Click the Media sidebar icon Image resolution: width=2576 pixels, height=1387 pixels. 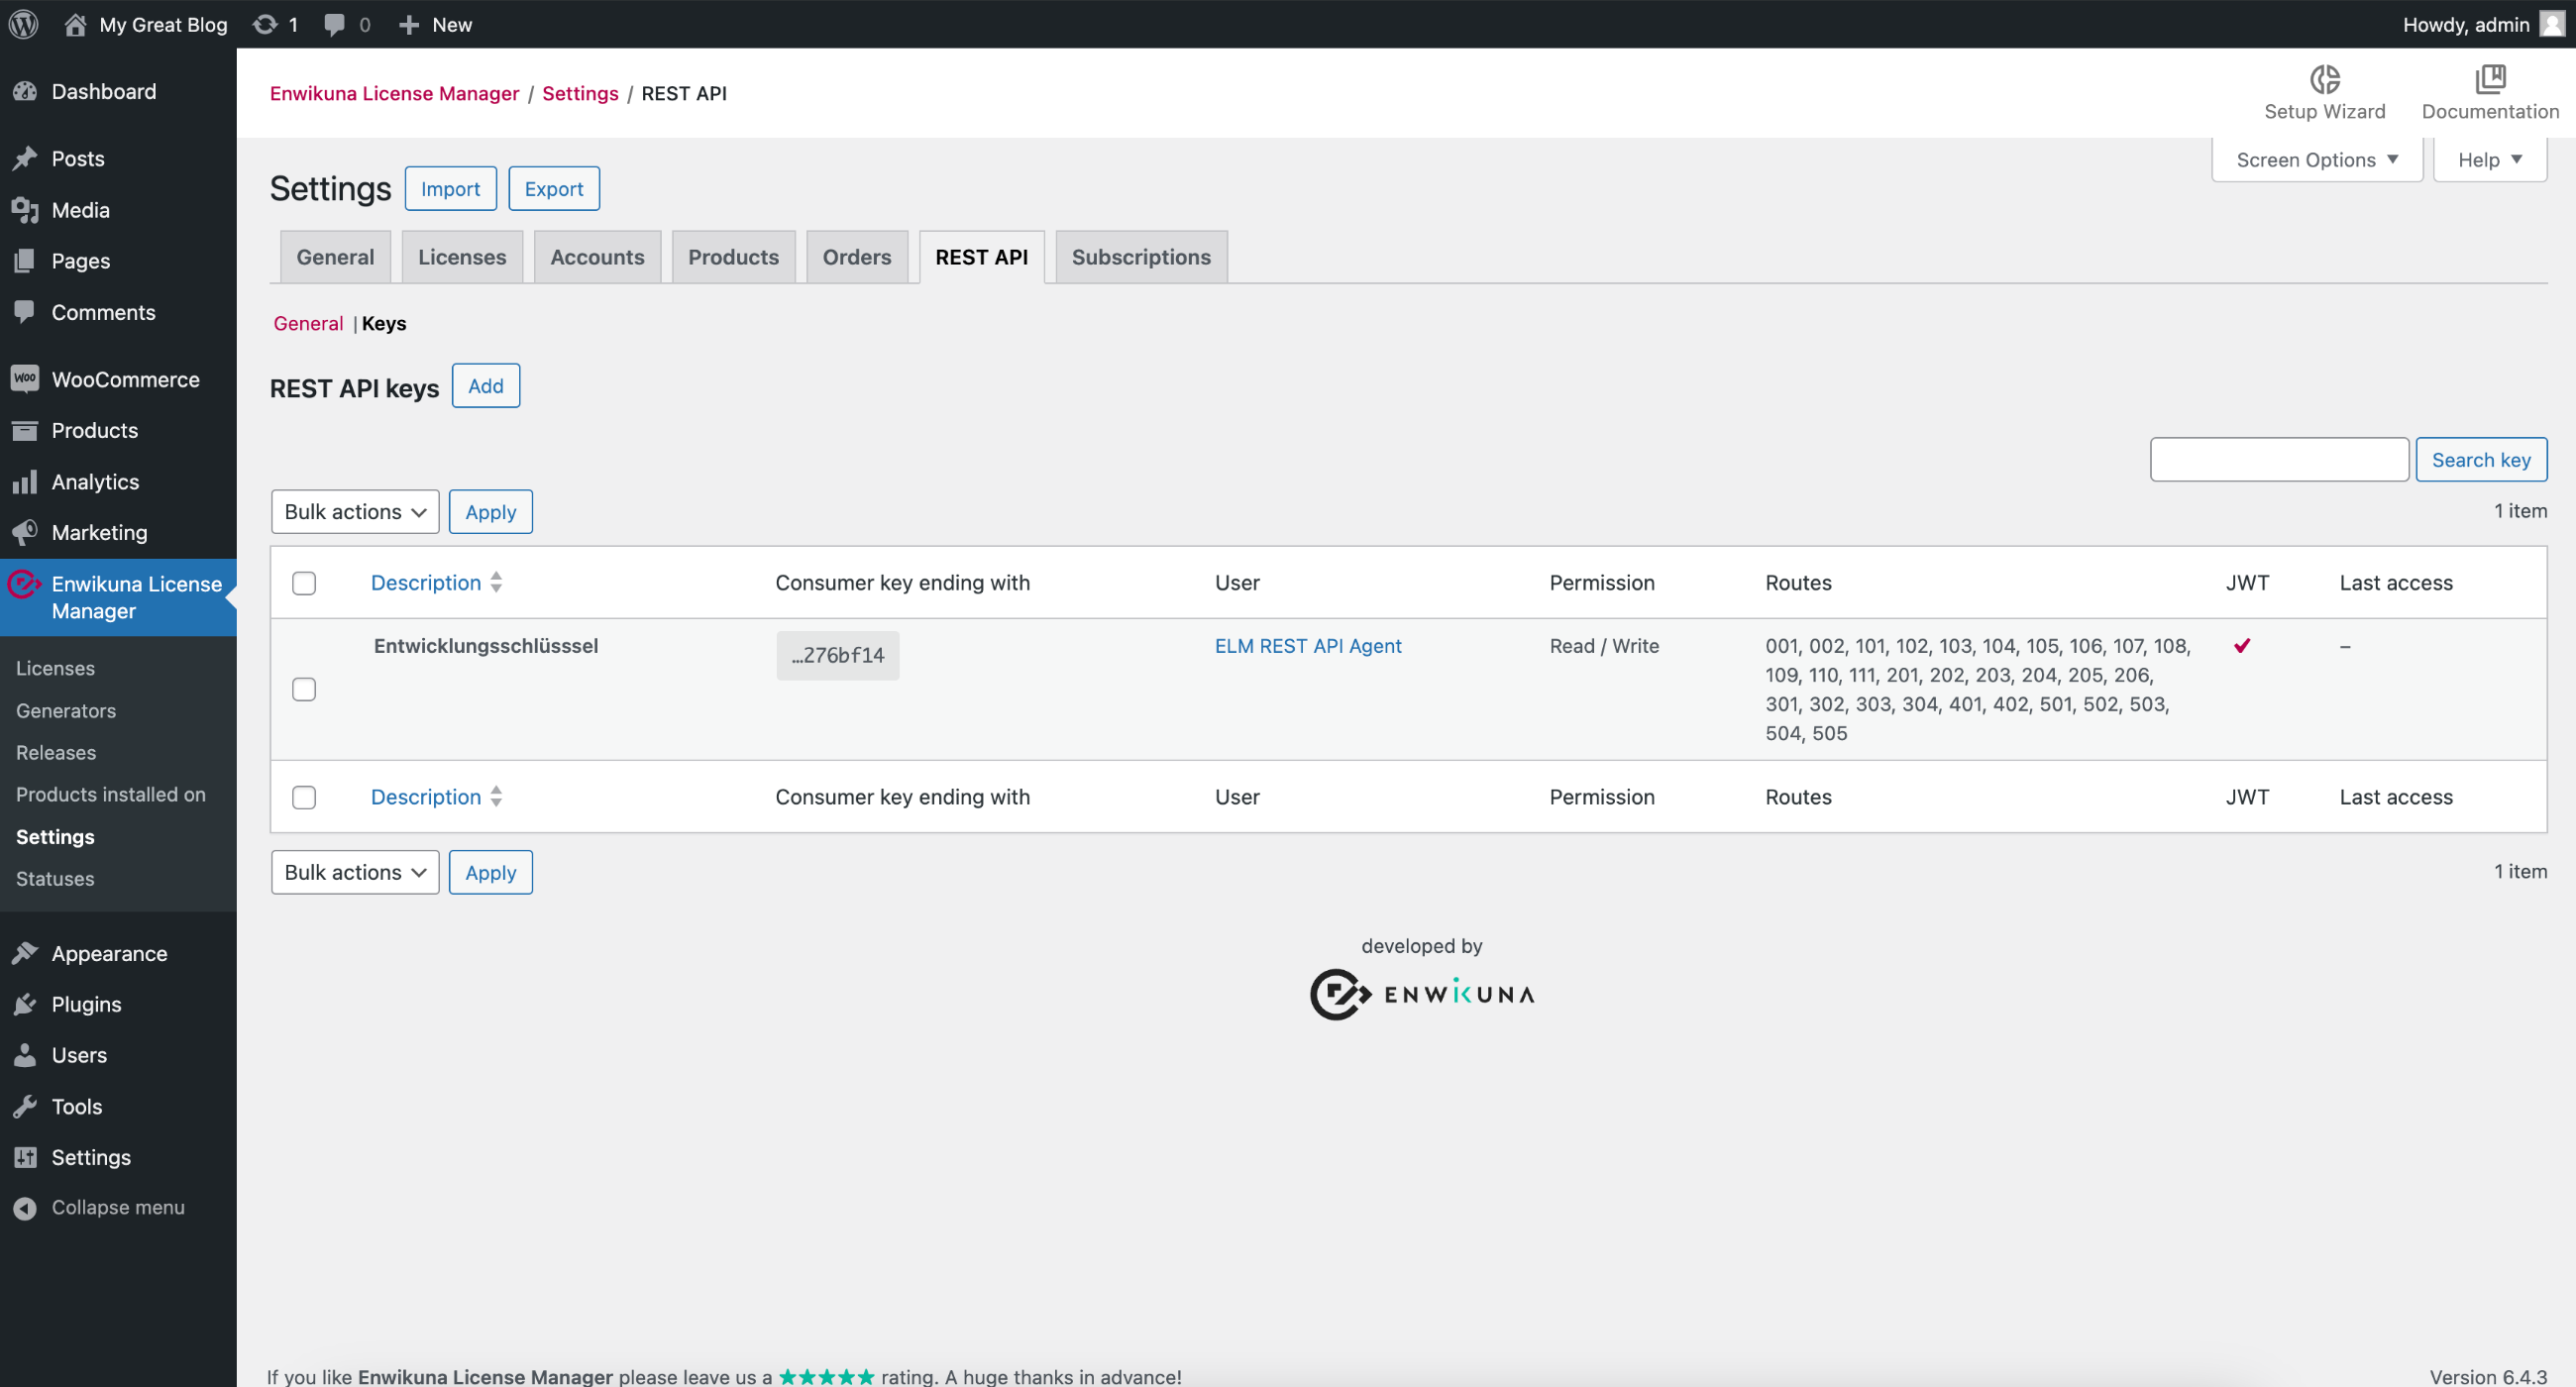25,210
